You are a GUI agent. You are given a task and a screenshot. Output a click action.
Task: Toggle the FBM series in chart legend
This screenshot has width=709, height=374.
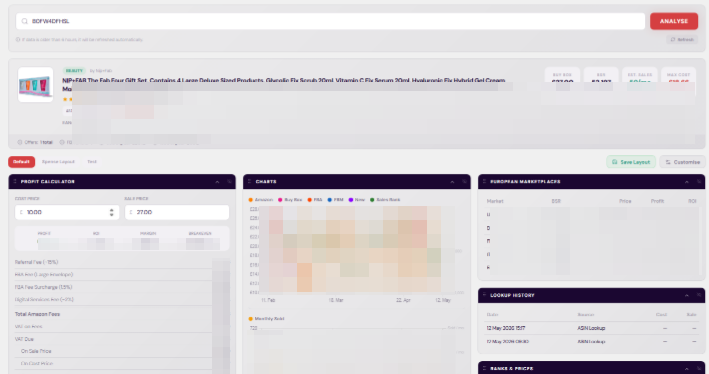coord(336,199)
